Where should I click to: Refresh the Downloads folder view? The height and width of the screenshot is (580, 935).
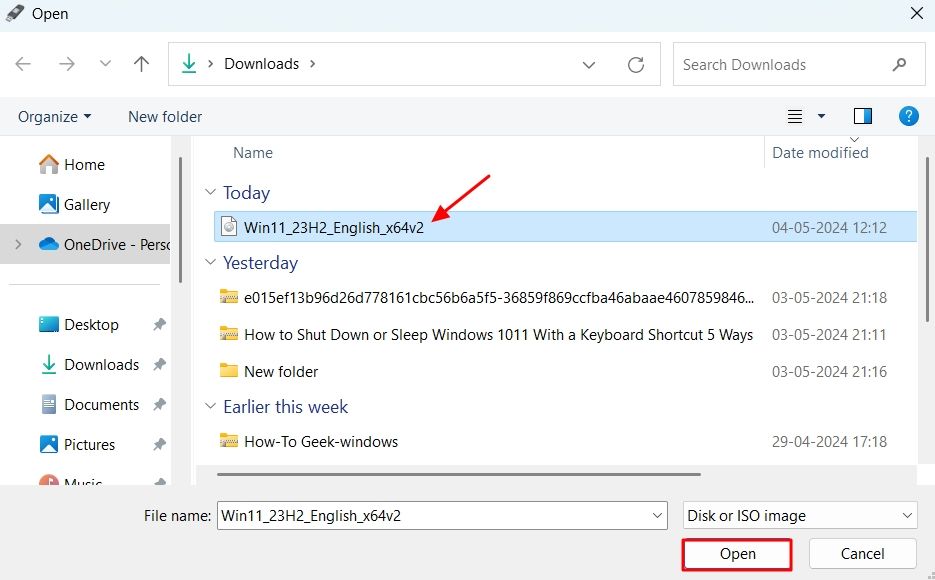click(x=636, y=64)
